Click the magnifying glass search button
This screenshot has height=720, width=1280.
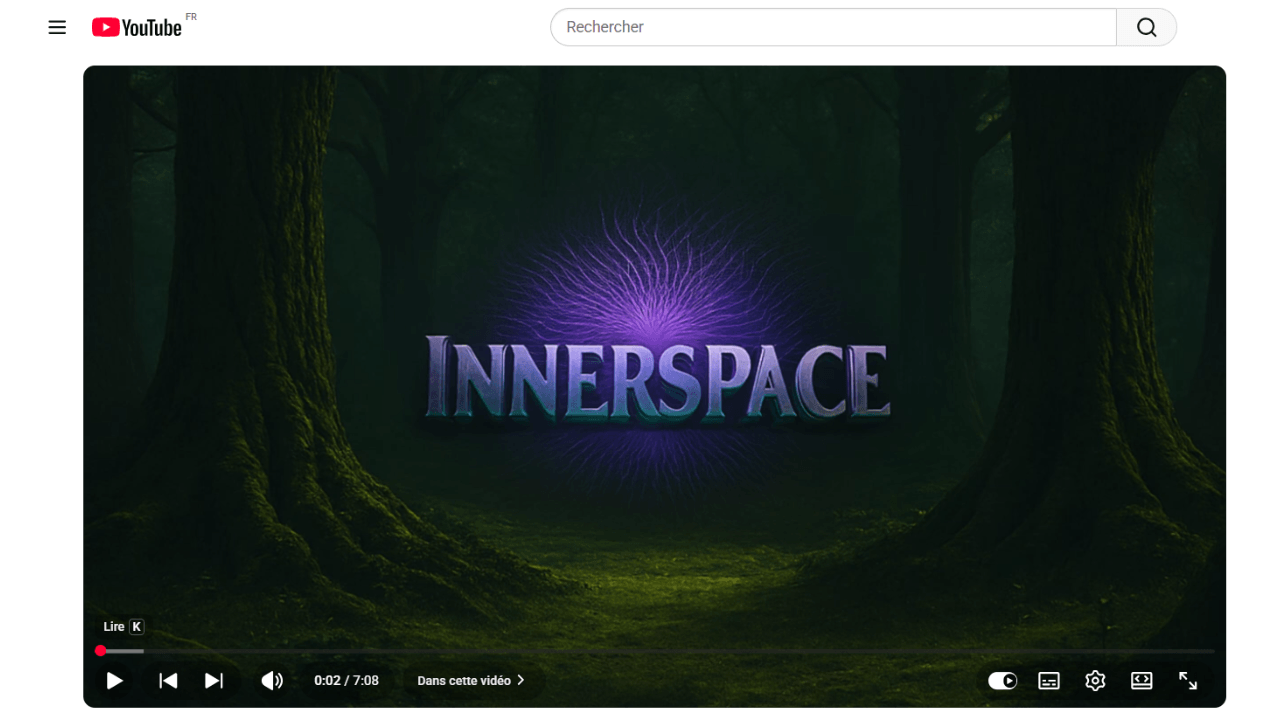click(x=1146, y=27)
